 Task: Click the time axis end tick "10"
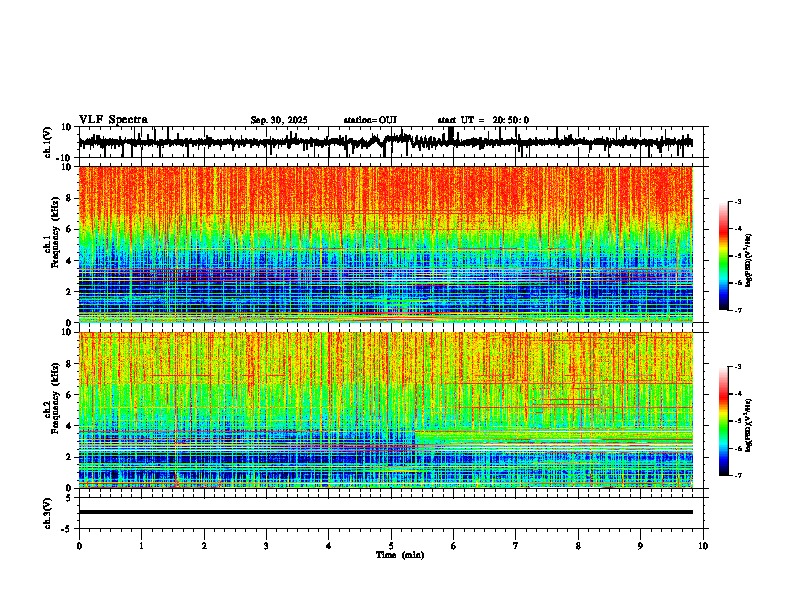703,546
